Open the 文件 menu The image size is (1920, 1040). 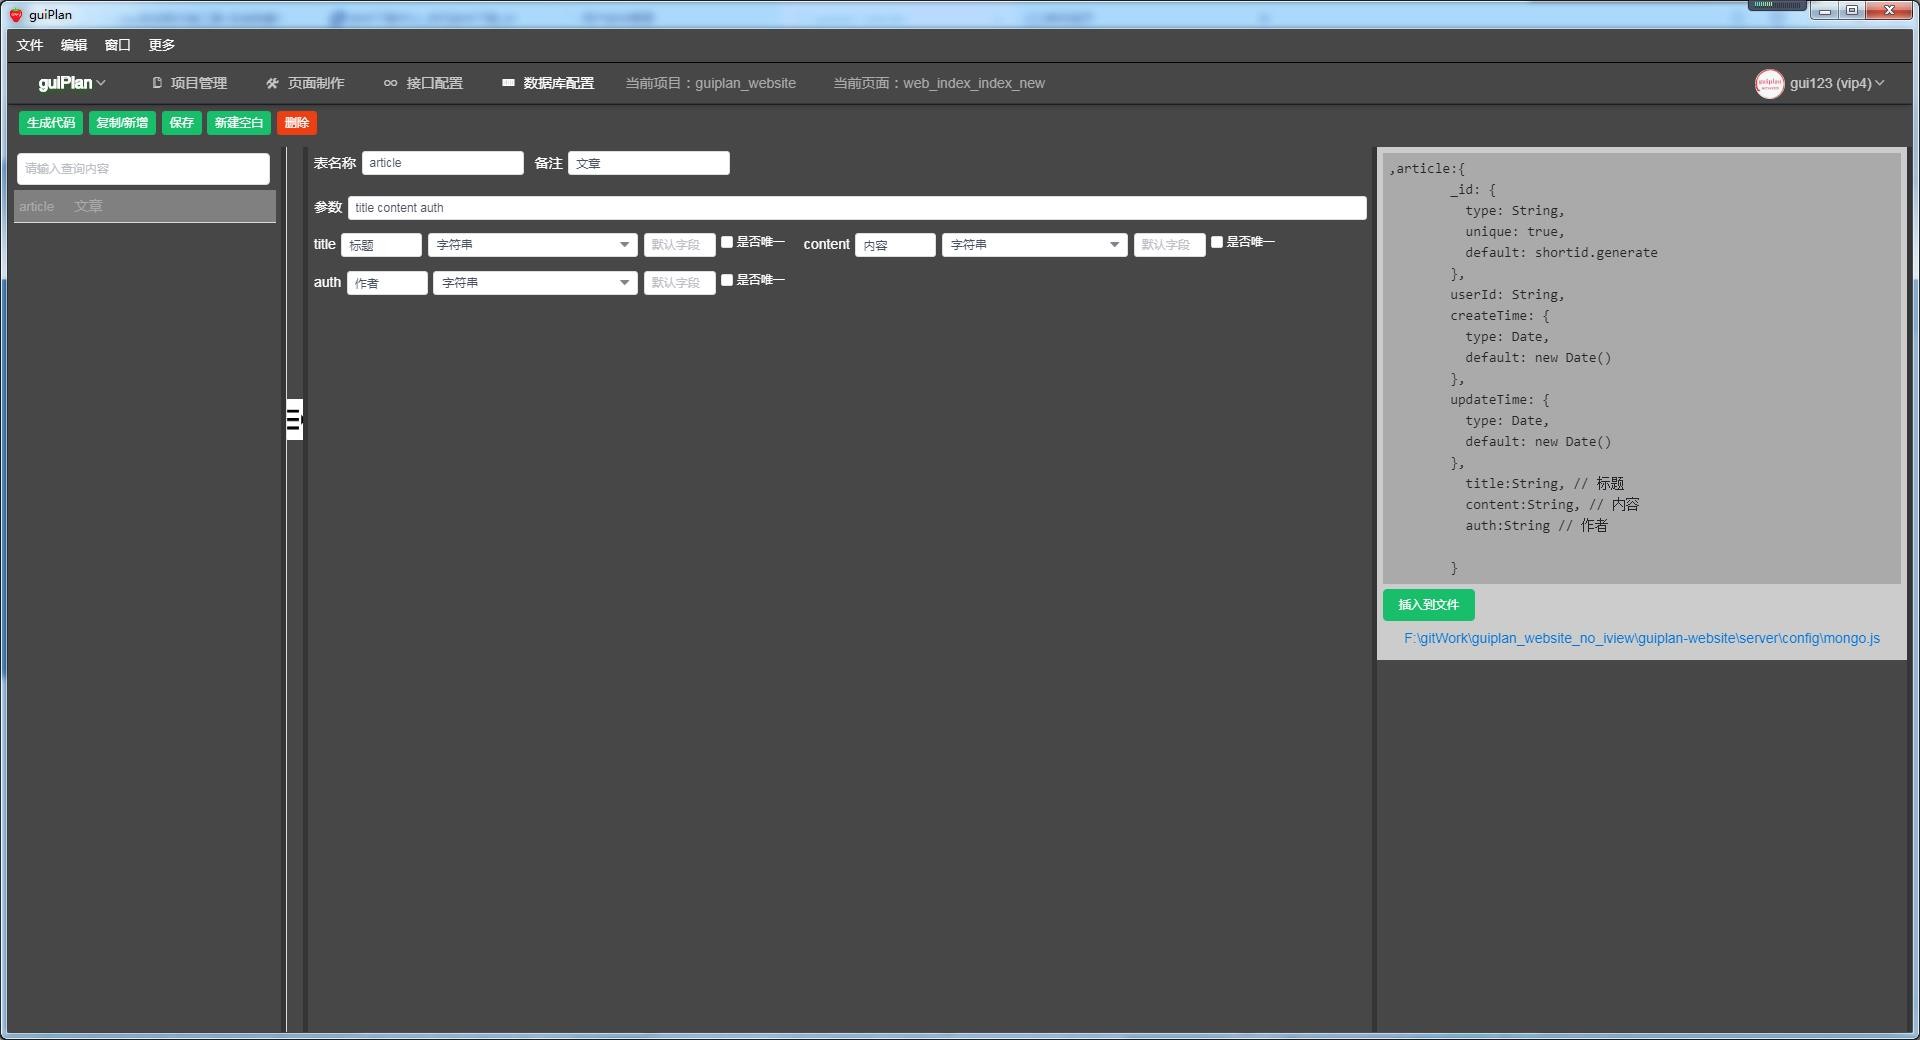[30, 45]
